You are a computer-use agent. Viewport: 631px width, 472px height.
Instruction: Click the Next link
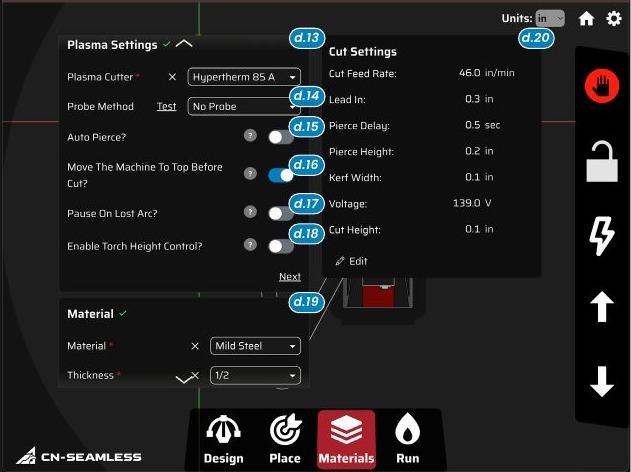(290, 276)
